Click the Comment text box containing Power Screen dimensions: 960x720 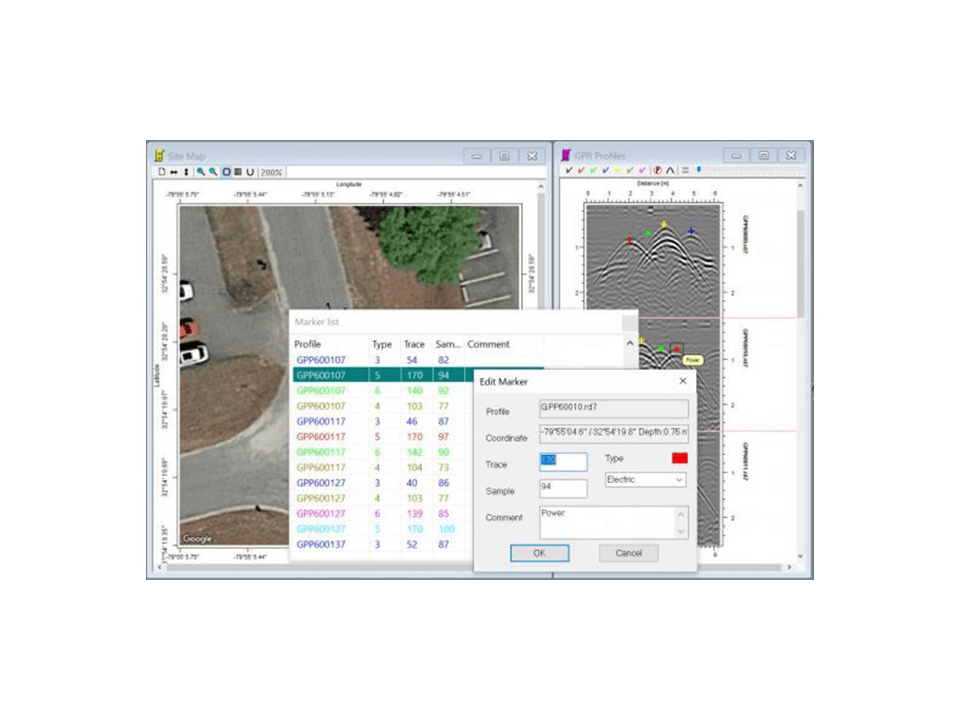[613, 522]
